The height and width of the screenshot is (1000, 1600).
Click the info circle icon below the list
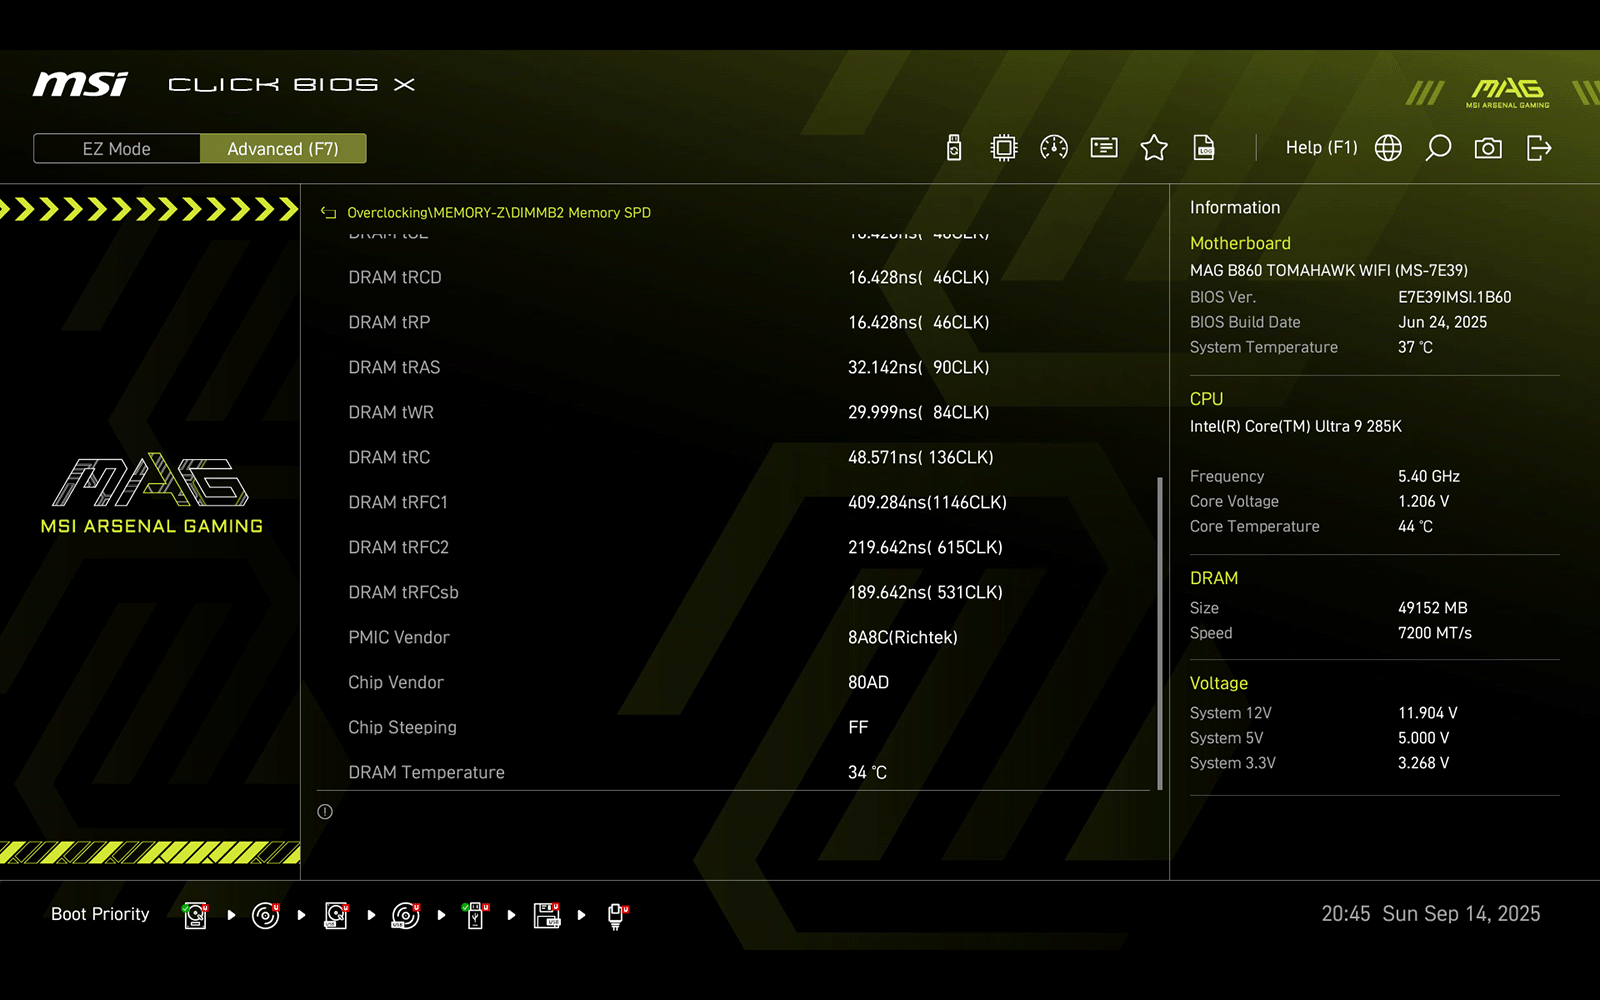(x=325, y=812)
